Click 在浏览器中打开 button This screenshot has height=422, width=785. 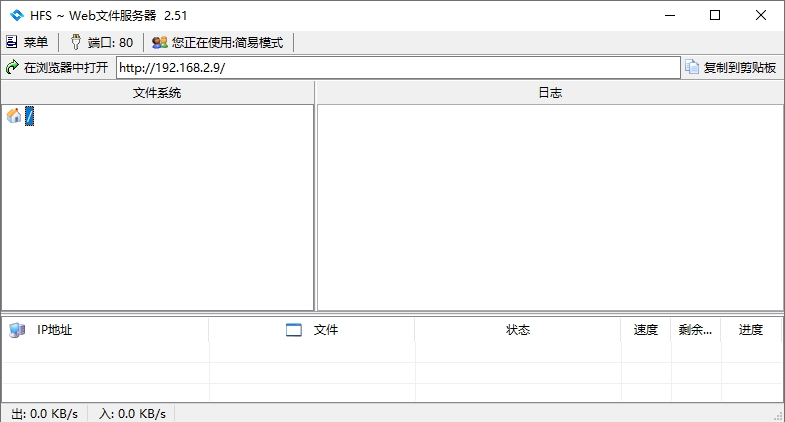(57, 68)
